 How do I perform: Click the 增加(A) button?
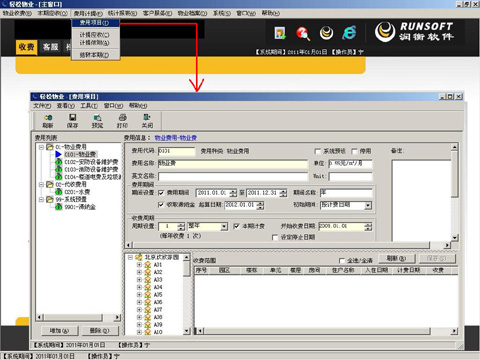(x=59, y=331)
